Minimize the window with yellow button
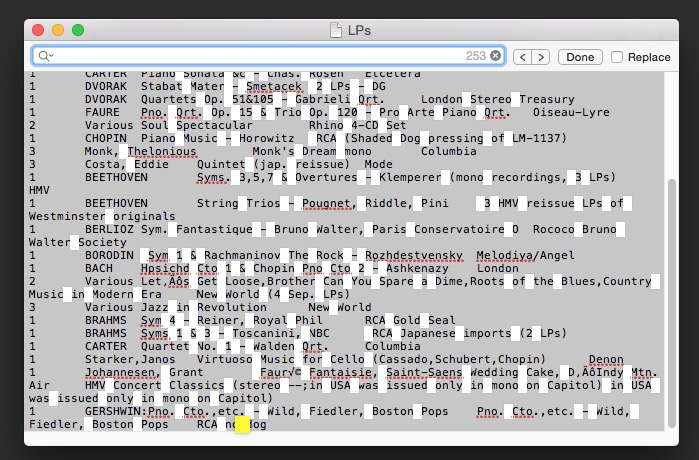 58,30
